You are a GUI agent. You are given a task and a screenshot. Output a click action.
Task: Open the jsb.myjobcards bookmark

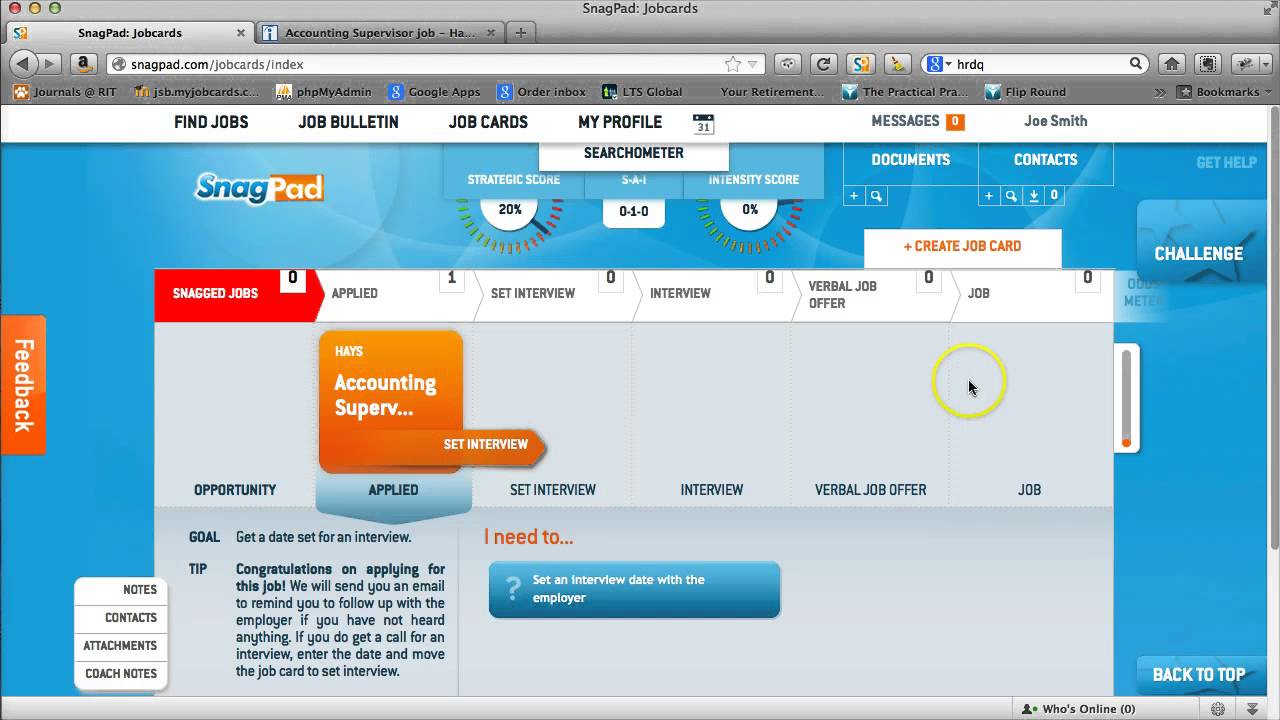coord(197,92)
